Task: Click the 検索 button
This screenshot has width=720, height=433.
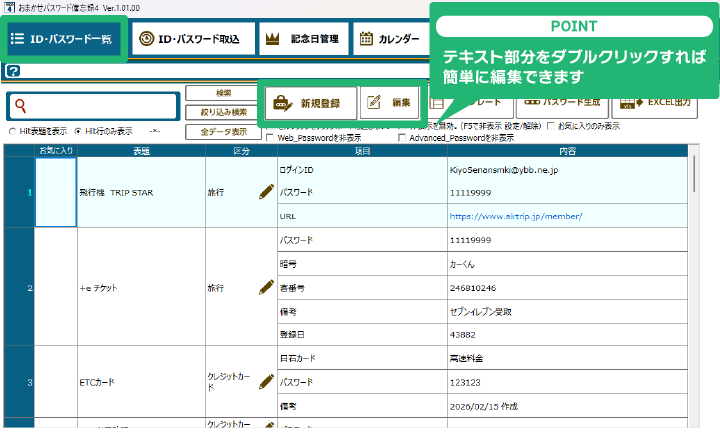Action: 223,93
